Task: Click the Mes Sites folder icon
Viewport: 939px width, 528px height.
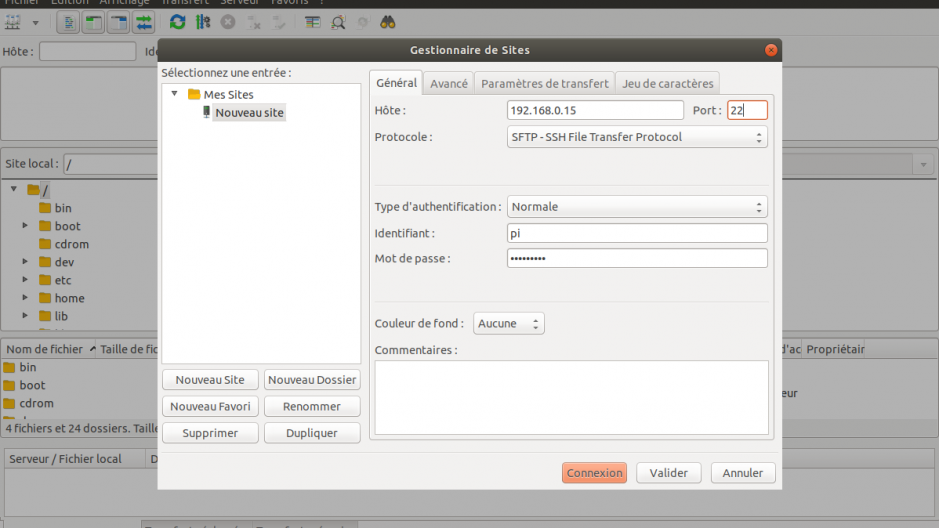Action: (x=193, y=94)
